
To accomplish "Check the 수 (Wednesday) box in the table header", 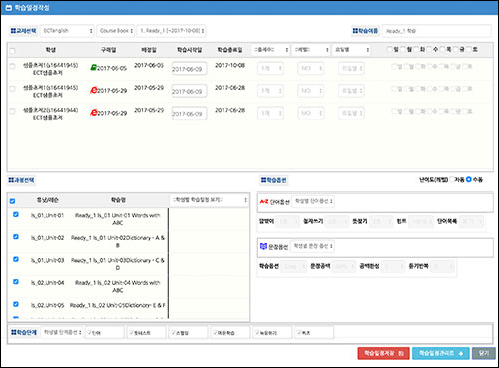I will click(429, 49).
